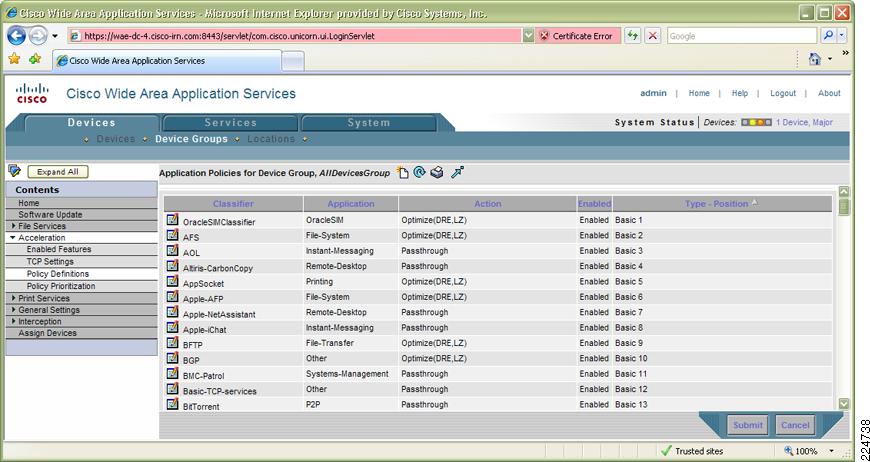870x462 pixels.
Task: Click the Google search magnifier icon
Action: point(827,36)
